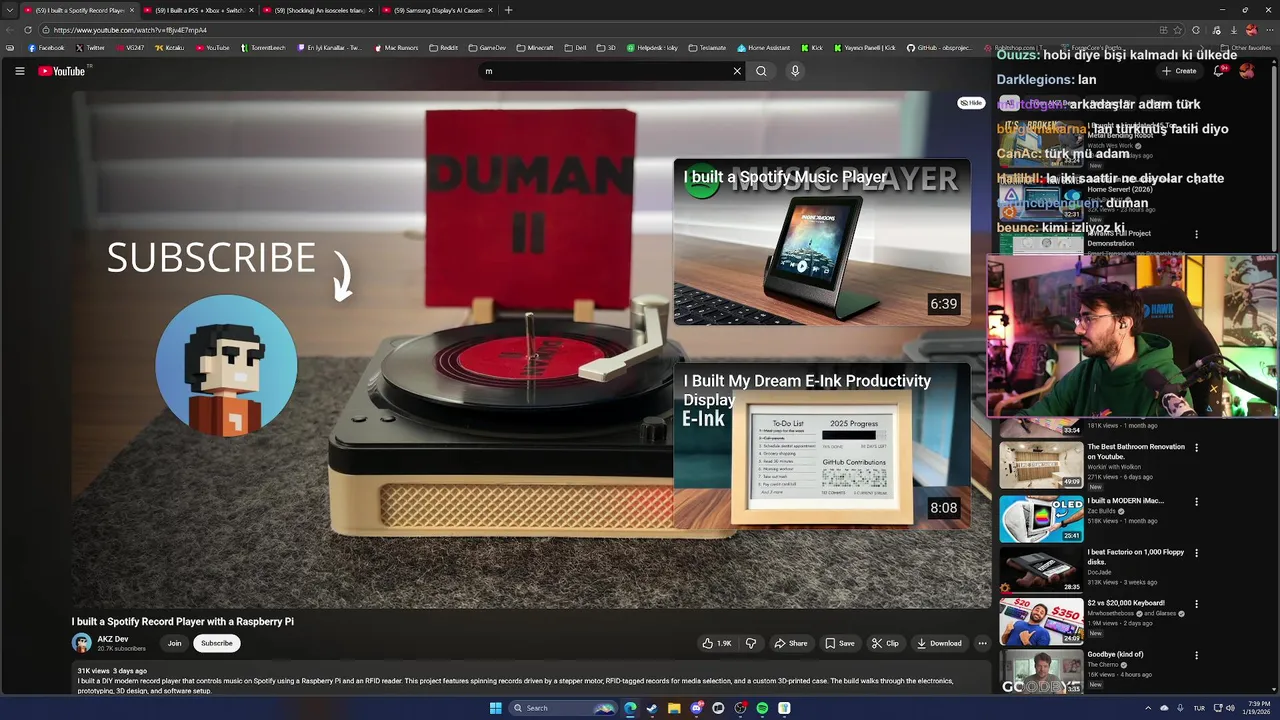Screen dimensions: 1280x720
Task: Open the Edge tab list dropdown arrow
Action: 9,10
